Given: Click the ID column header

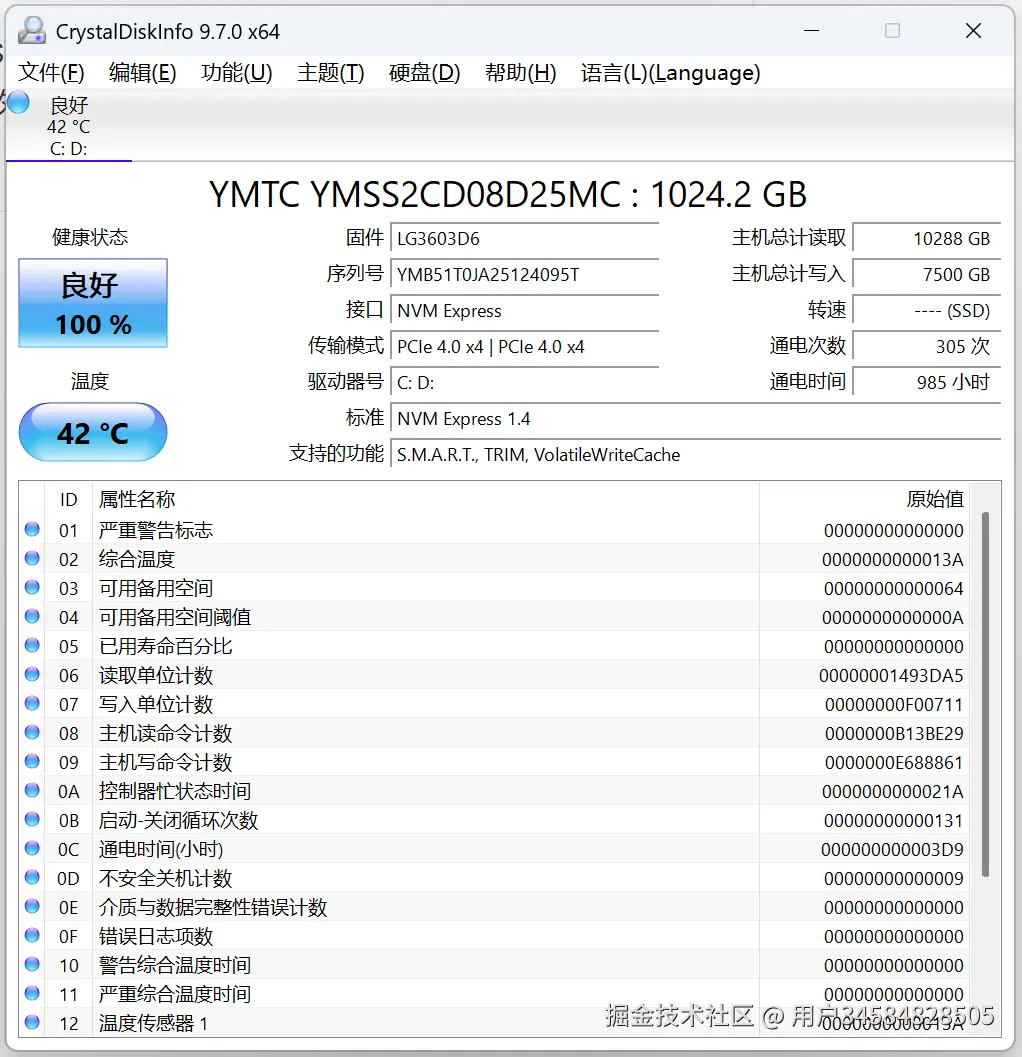Looking at the screenshot, I should pyautogui.click(x=68, y=500).
